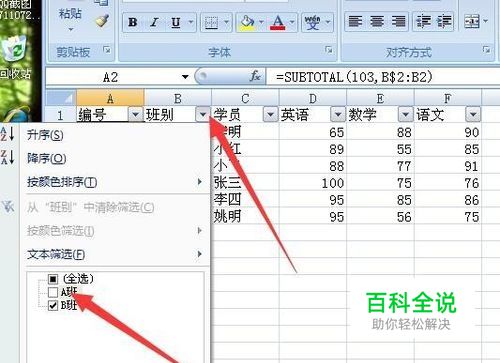500x363 pixels.
Task: Open 学员 filter dropdown
Action: tap(270, 115)
